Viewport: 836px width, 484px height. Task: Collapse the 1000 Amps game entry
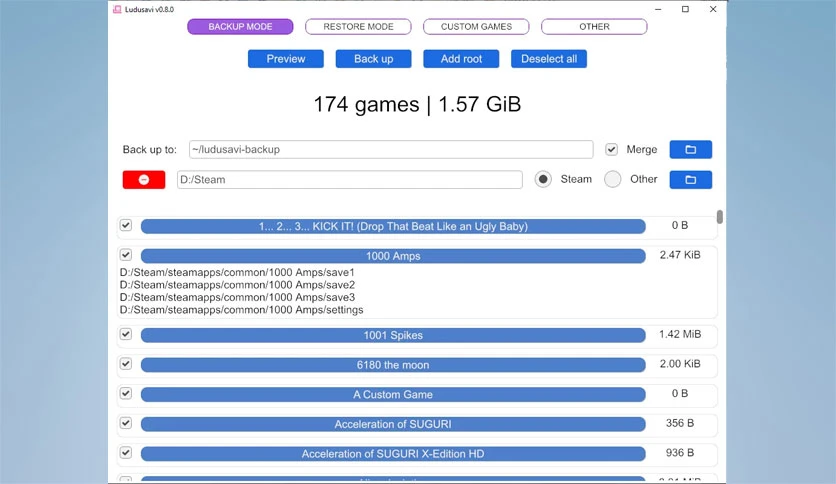point(393,256)
